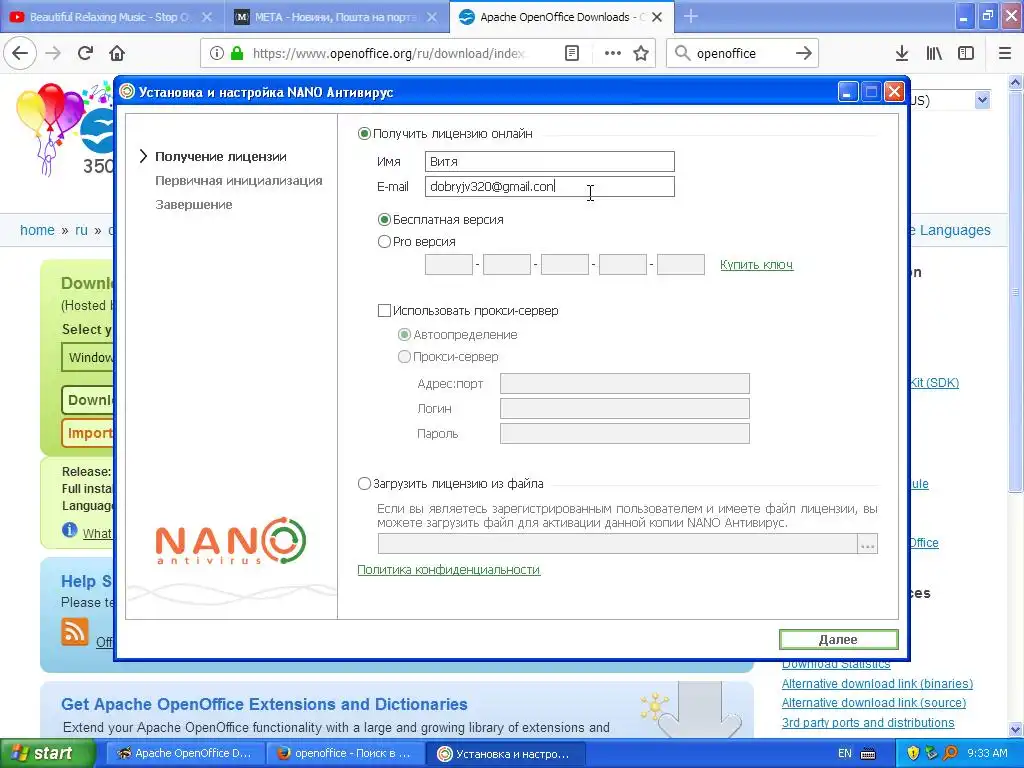
Task: Submit the openoffice search with arrow
Action: coord(804,53)
